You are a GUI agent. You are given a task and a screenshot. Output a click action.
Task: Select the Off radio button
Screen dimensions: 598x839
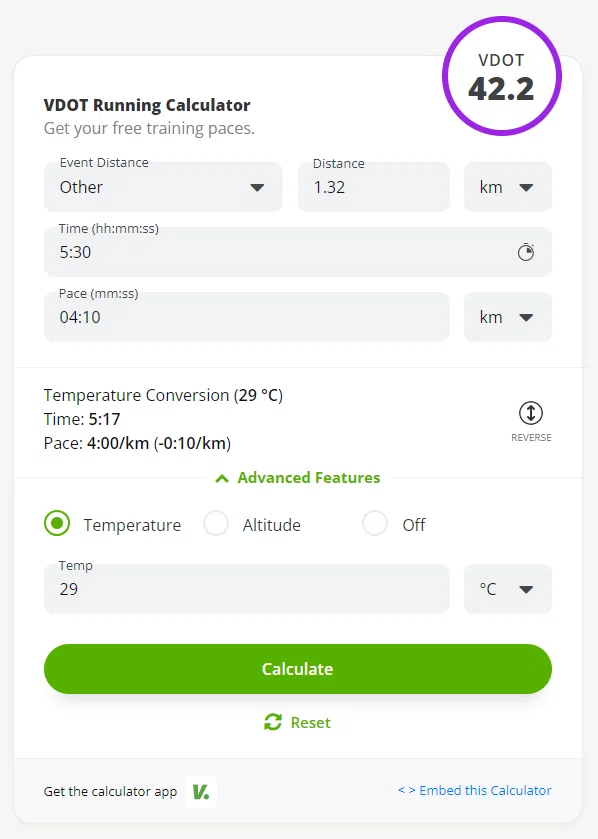(375, 523)
